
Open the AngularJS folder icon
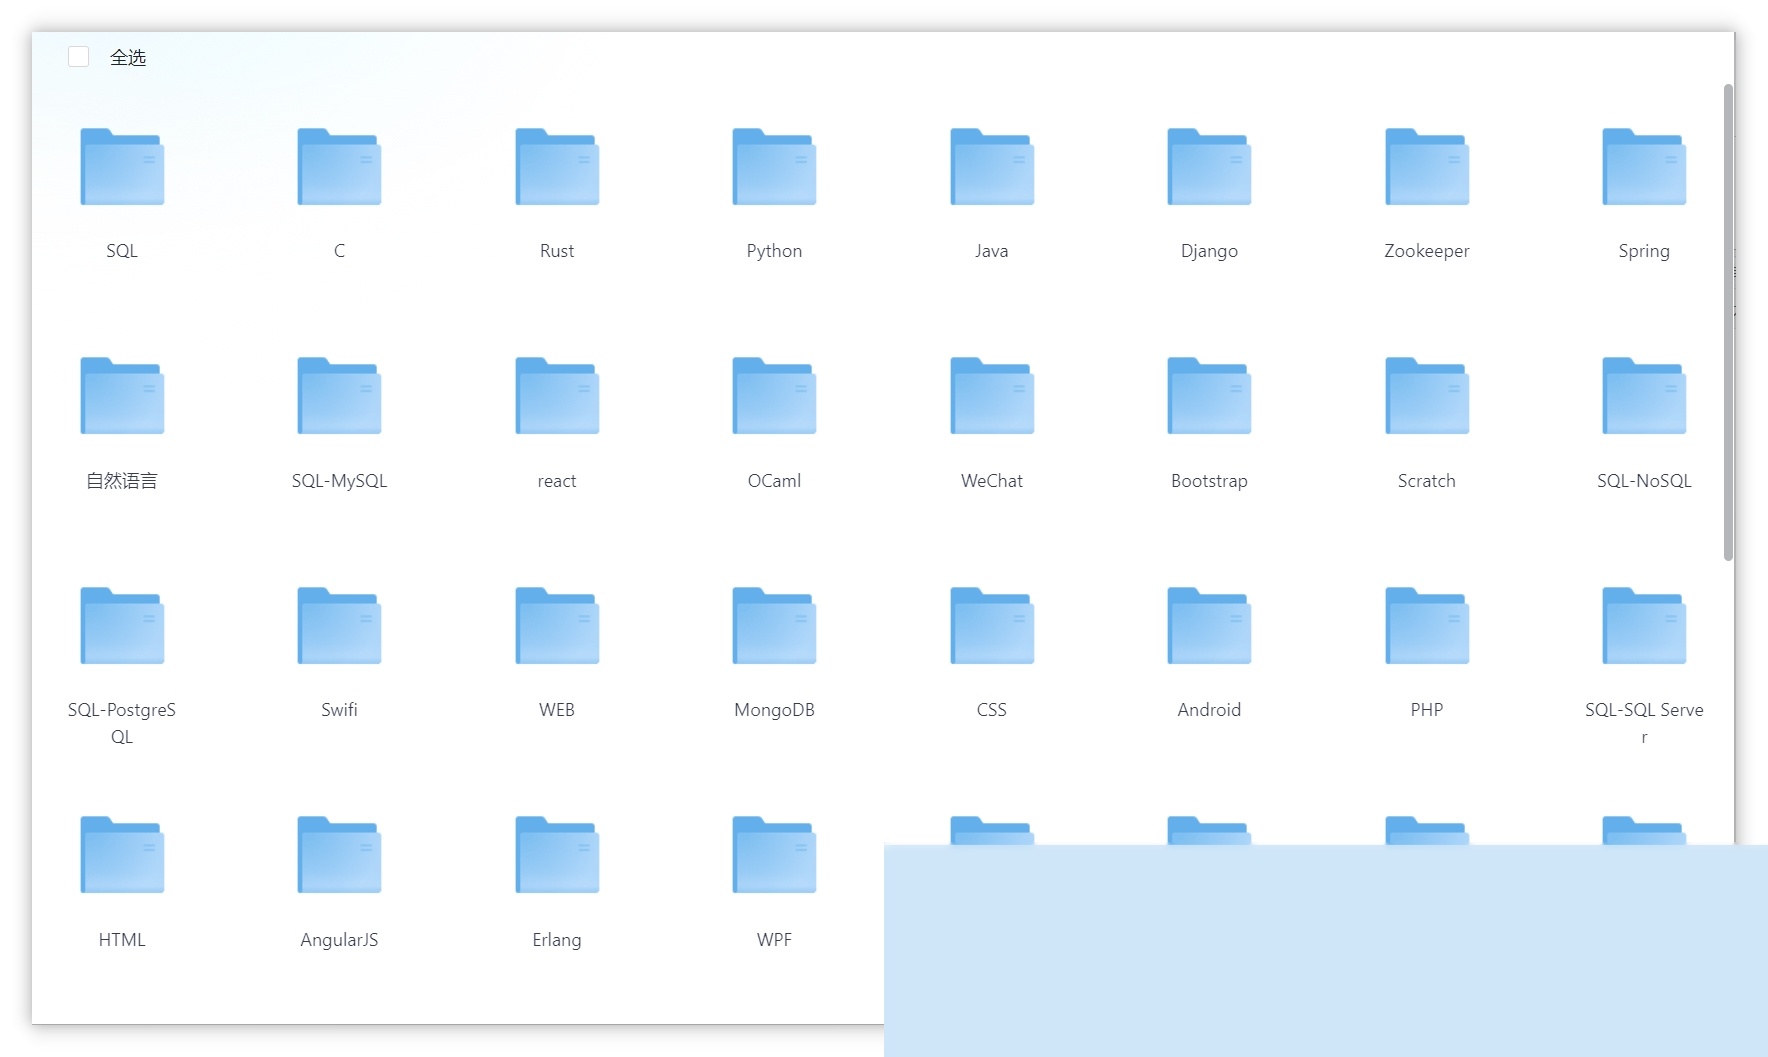[339, 855]
